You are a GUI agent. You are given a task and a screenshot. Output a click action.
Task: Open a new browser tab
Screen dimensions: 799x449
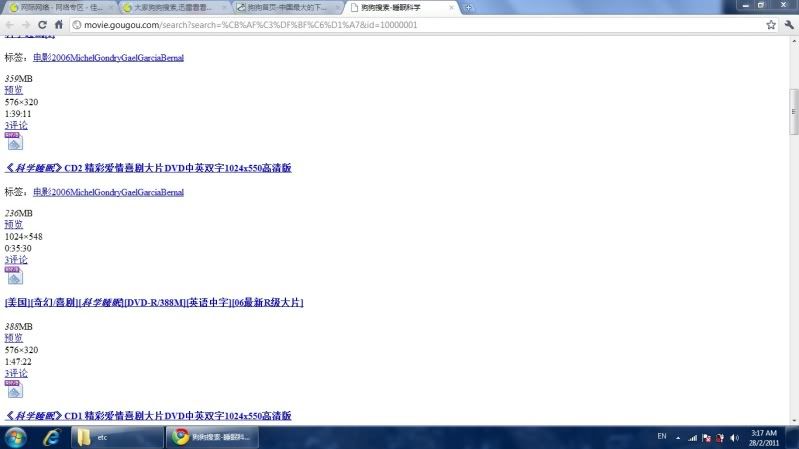click(469, 7)
